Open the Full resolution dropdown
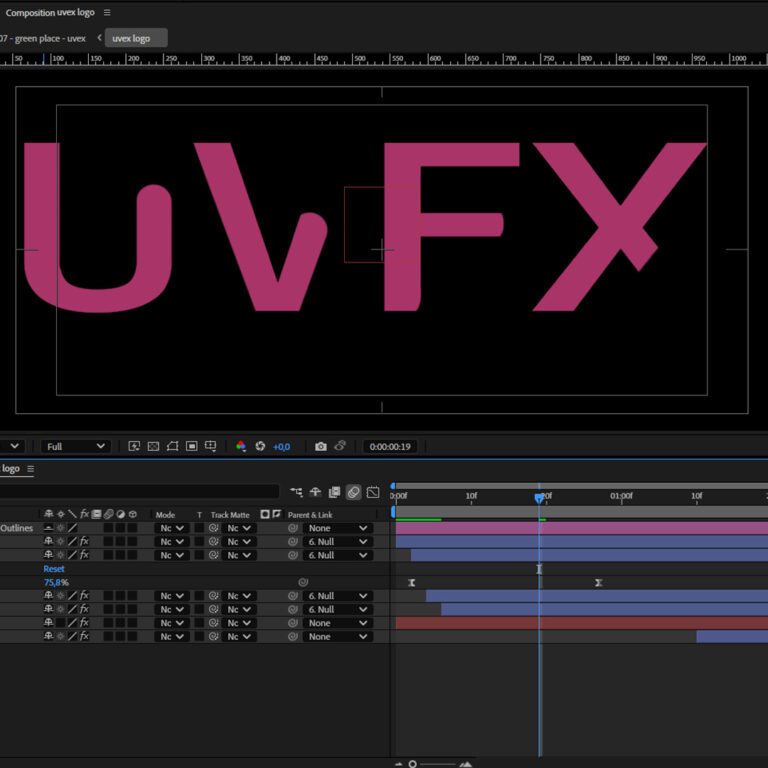This screenshot has height=768, width=768. coord(76,446)
